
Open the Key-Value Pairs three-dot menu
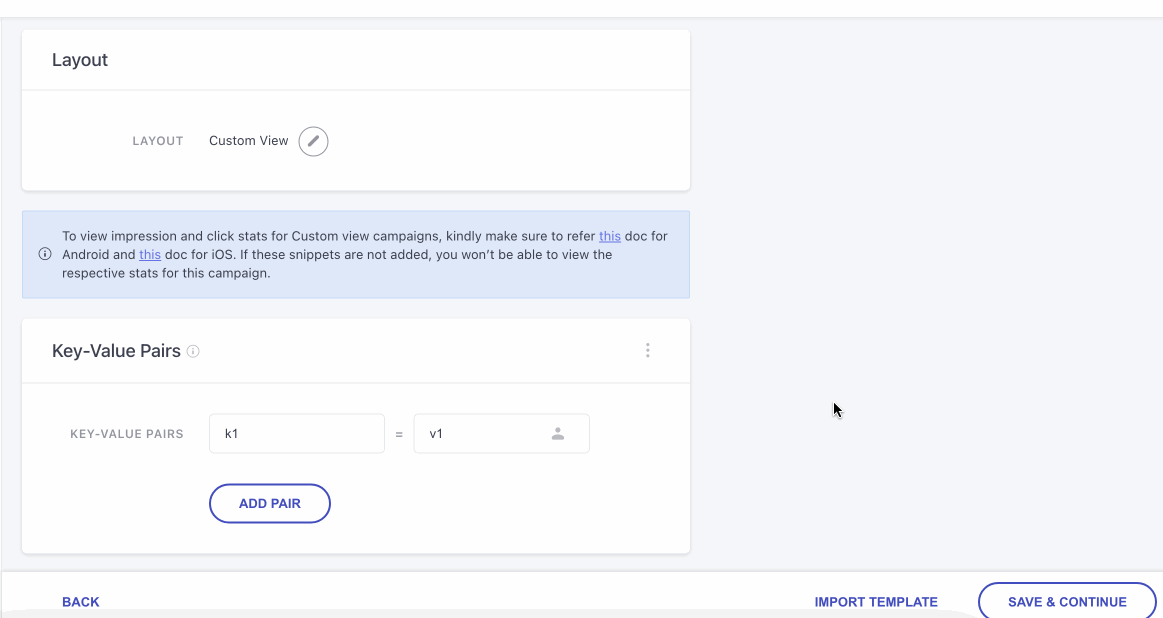[647, 350]
